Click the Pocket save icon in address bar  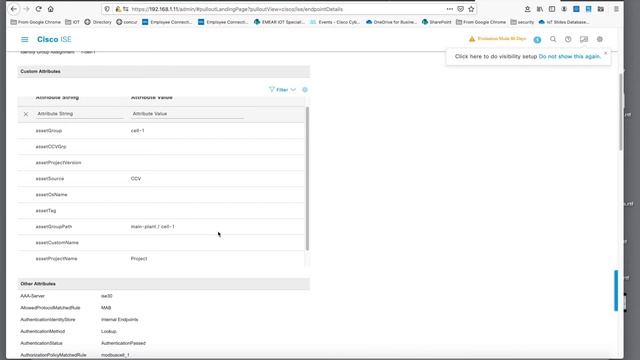(460, 9)
